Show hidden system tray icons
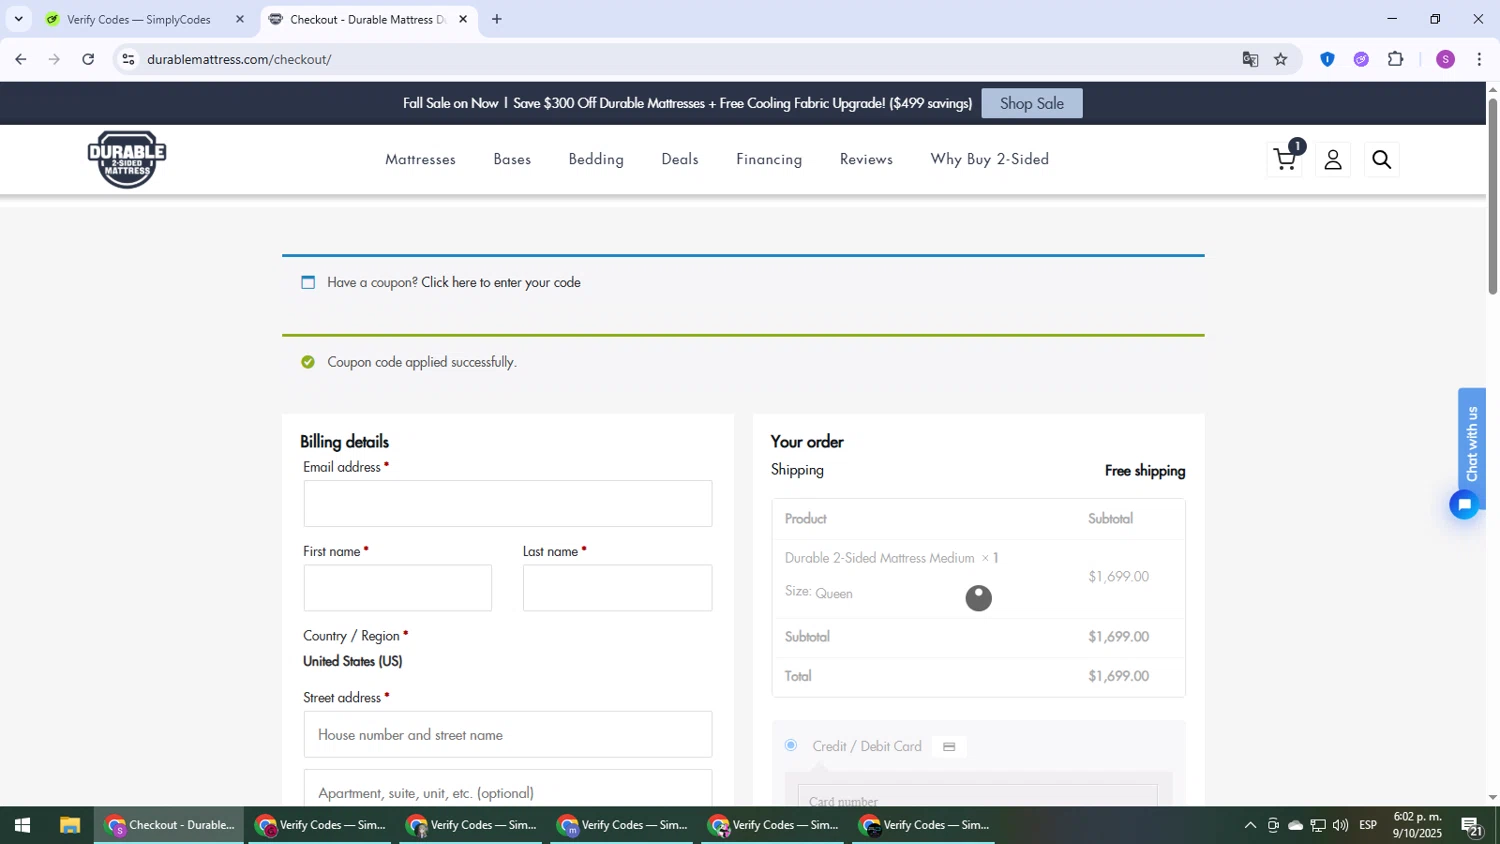 tap(1250, 826)
